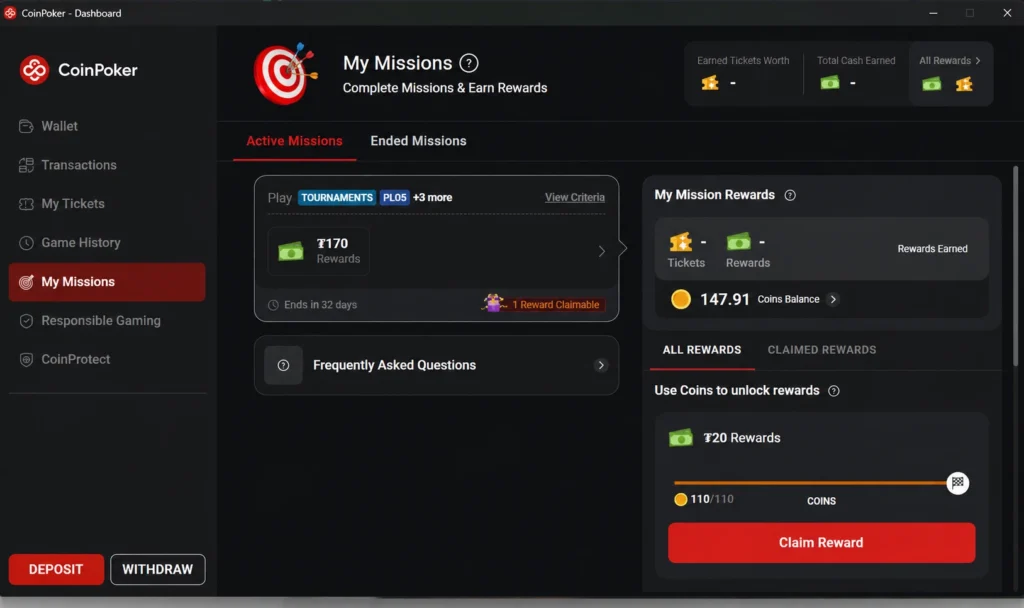The height and width of the screenshot is (608, 1024).
Task: Switch to Active Missions tab
Action: tap(295, 141)
